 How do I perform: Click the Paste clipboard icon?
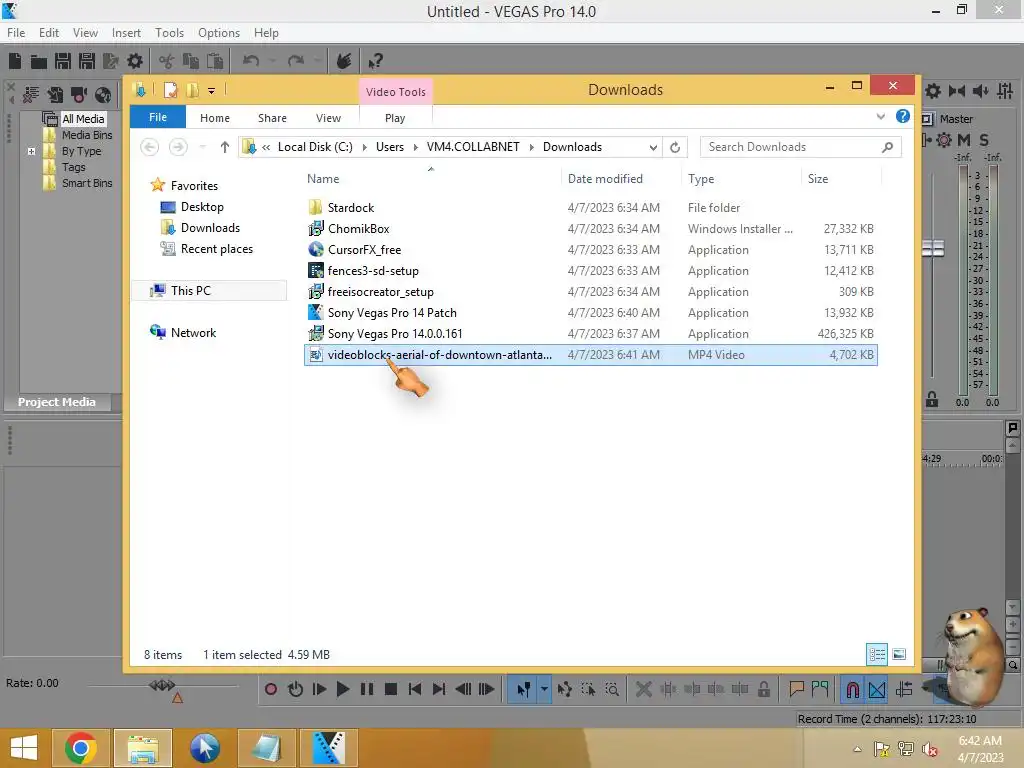[x=215, y=61]
